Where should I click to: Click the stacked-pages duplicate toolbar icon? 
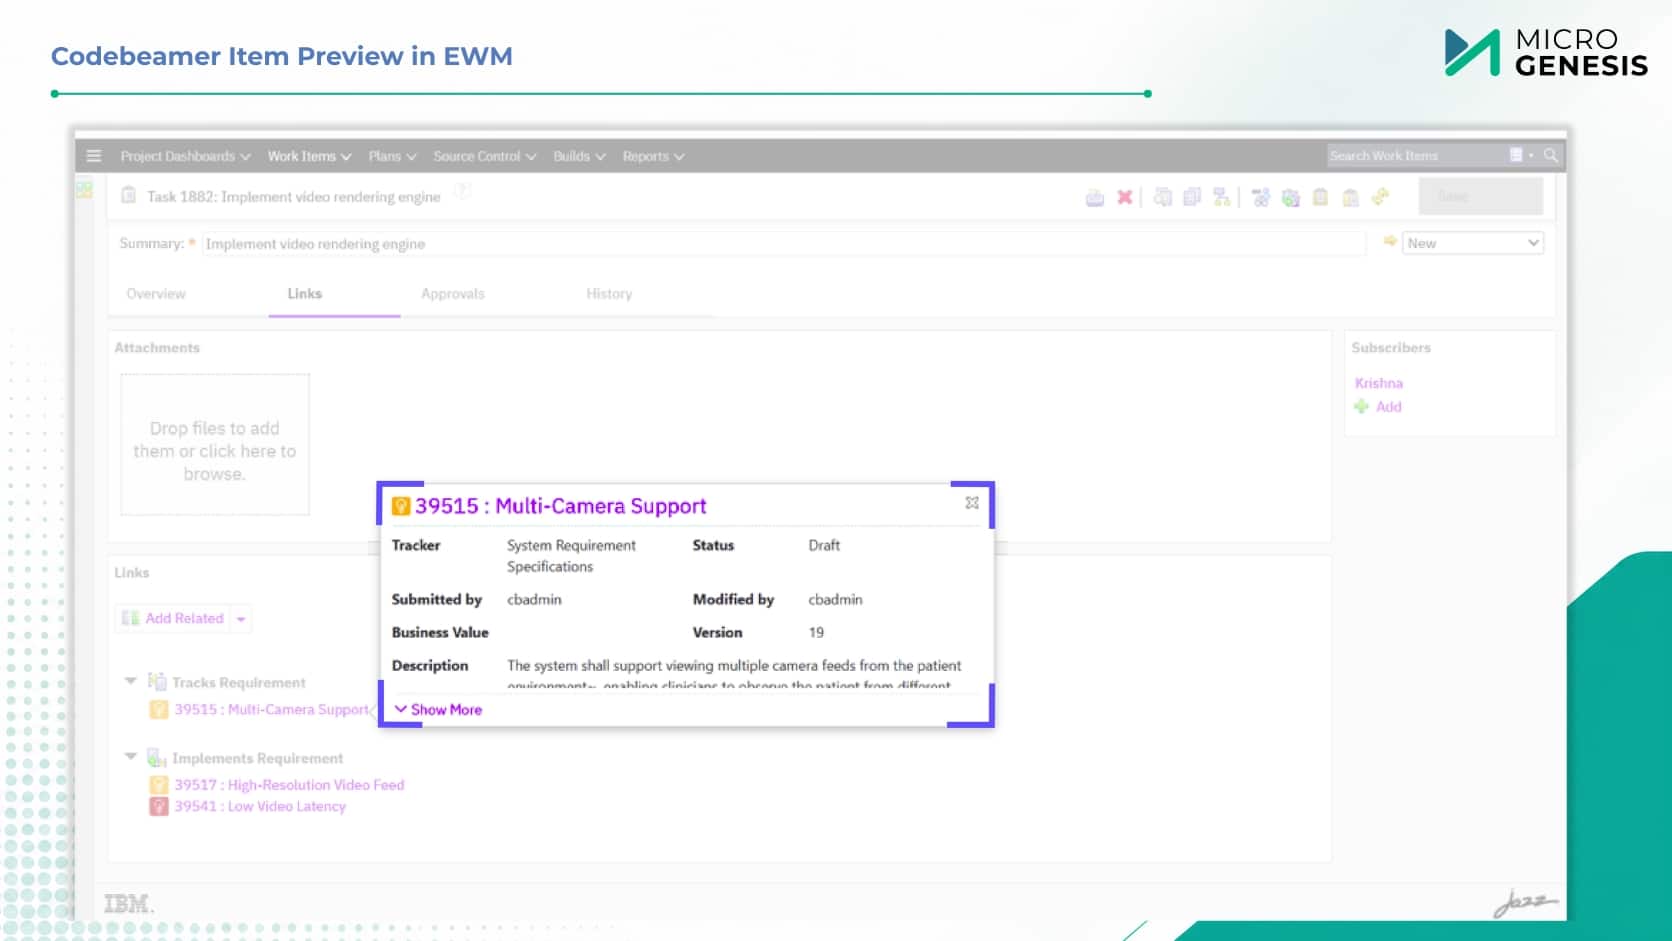1192,197
